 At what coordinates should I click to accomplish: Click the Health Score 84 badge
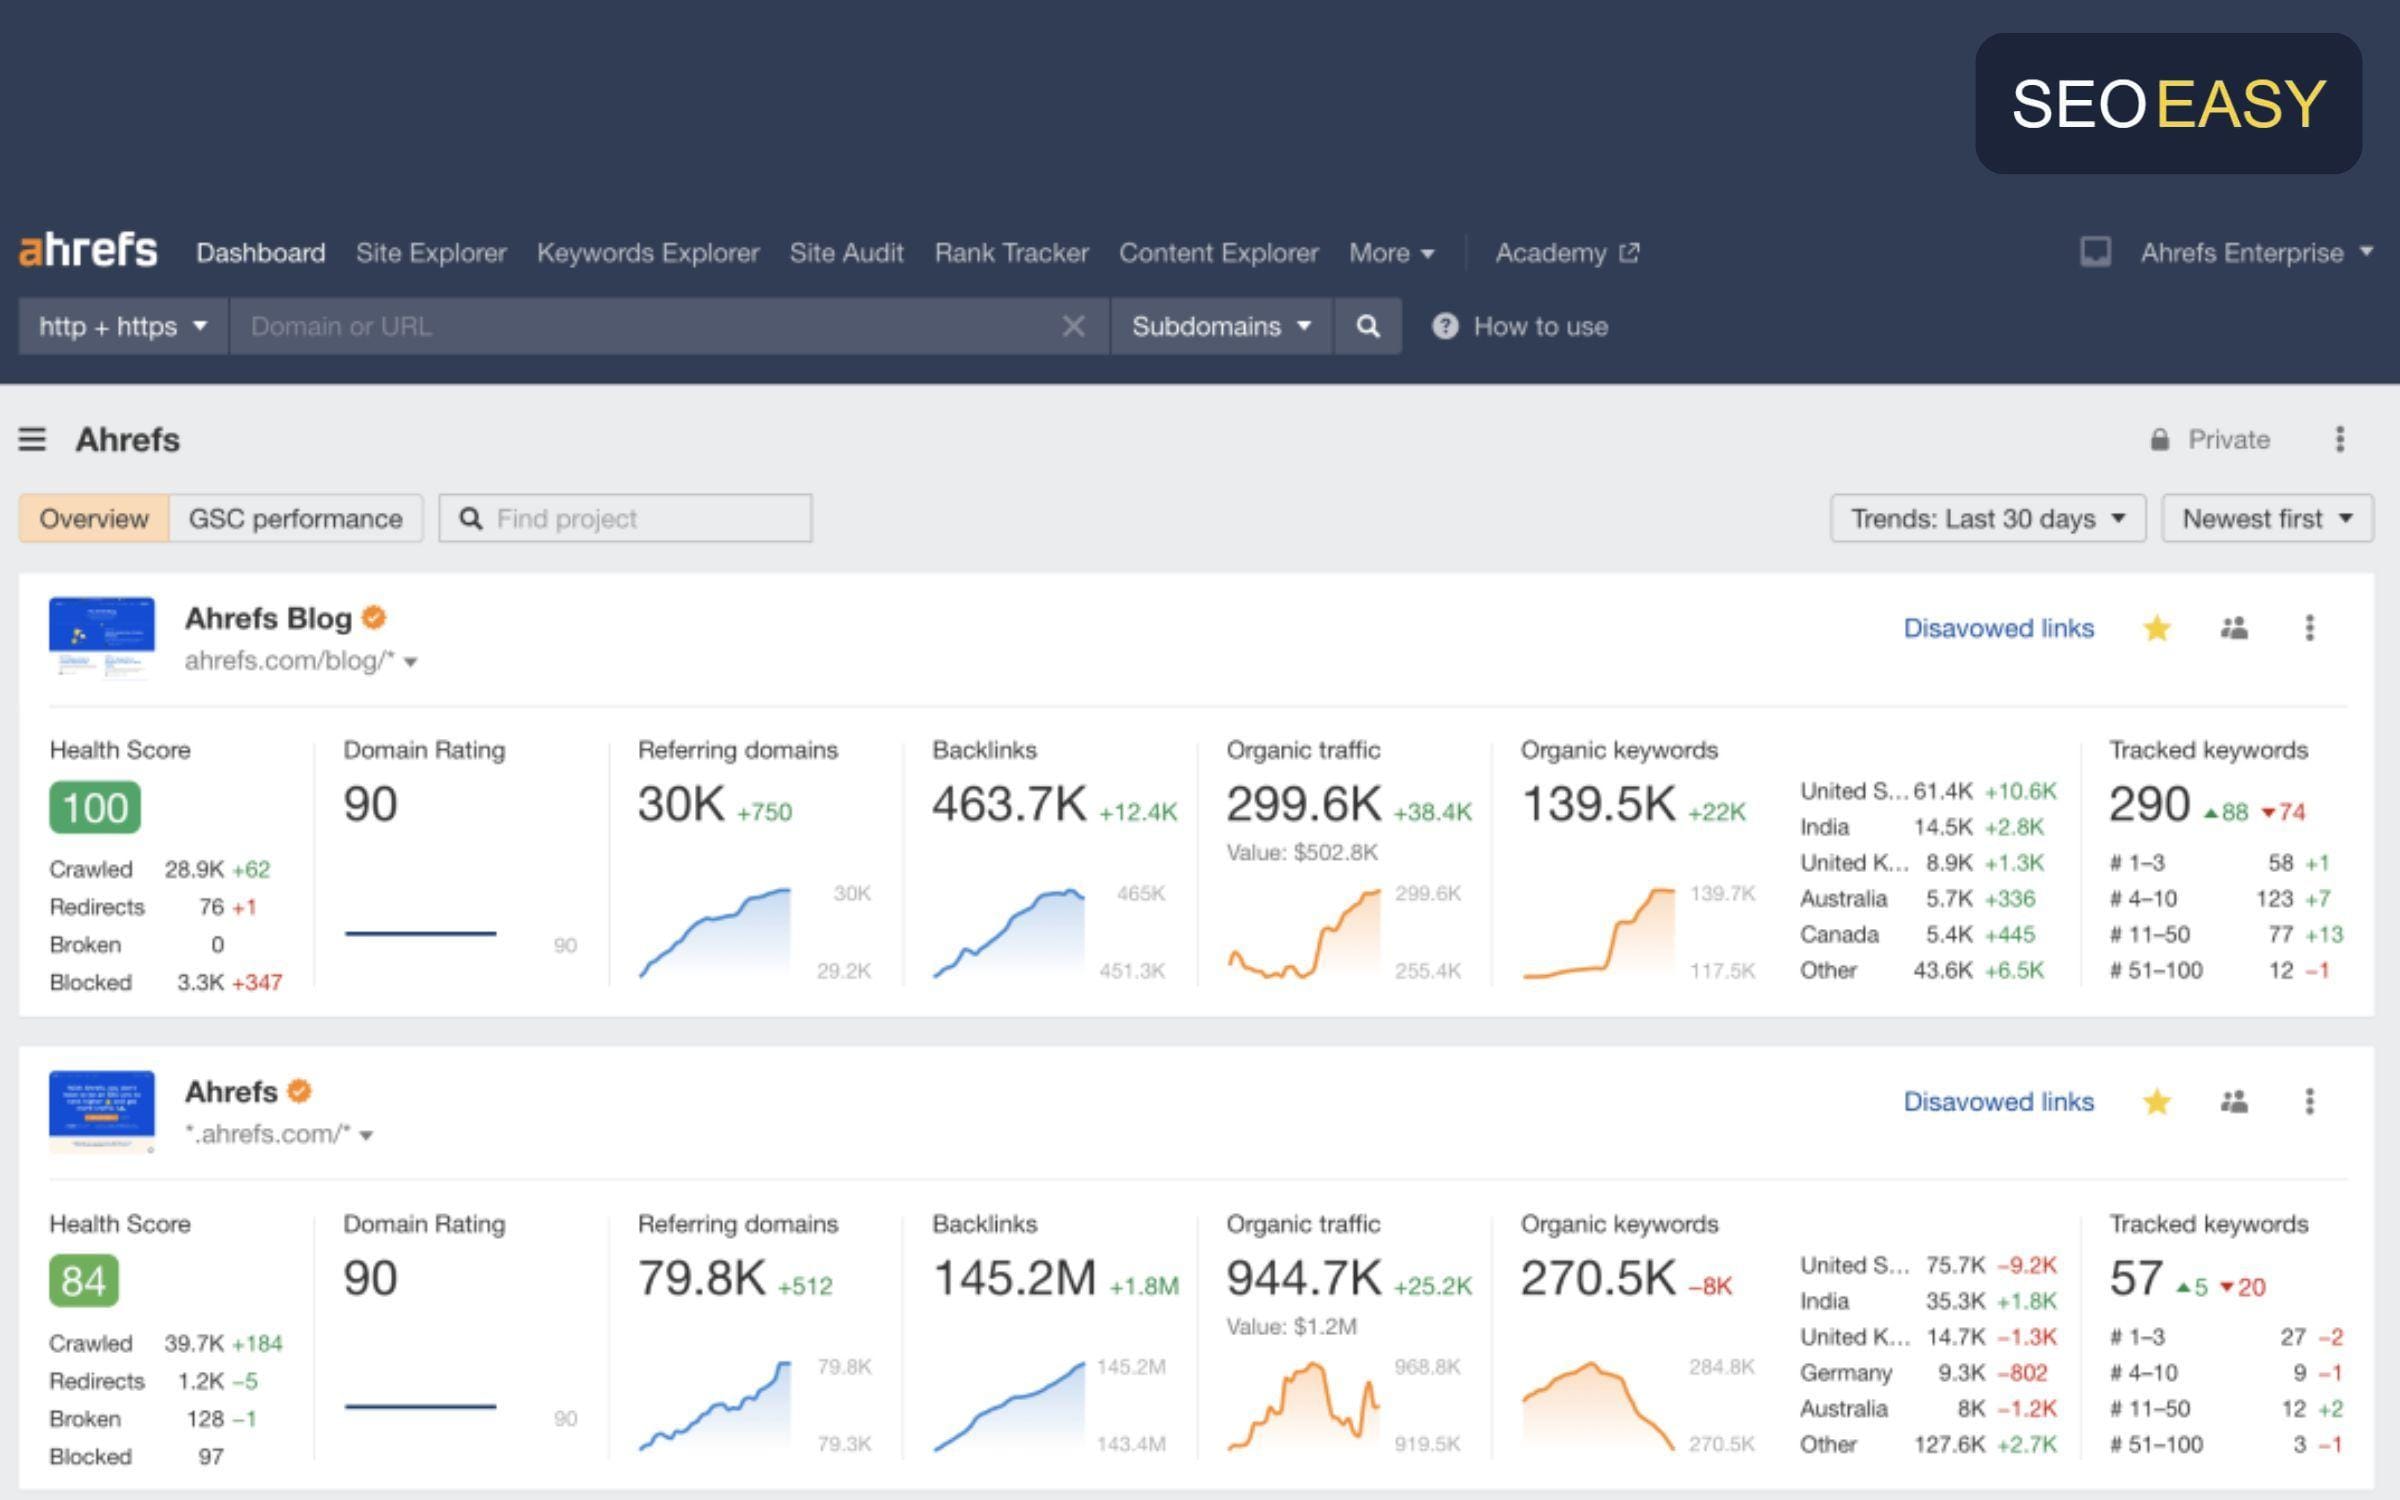84,1281
